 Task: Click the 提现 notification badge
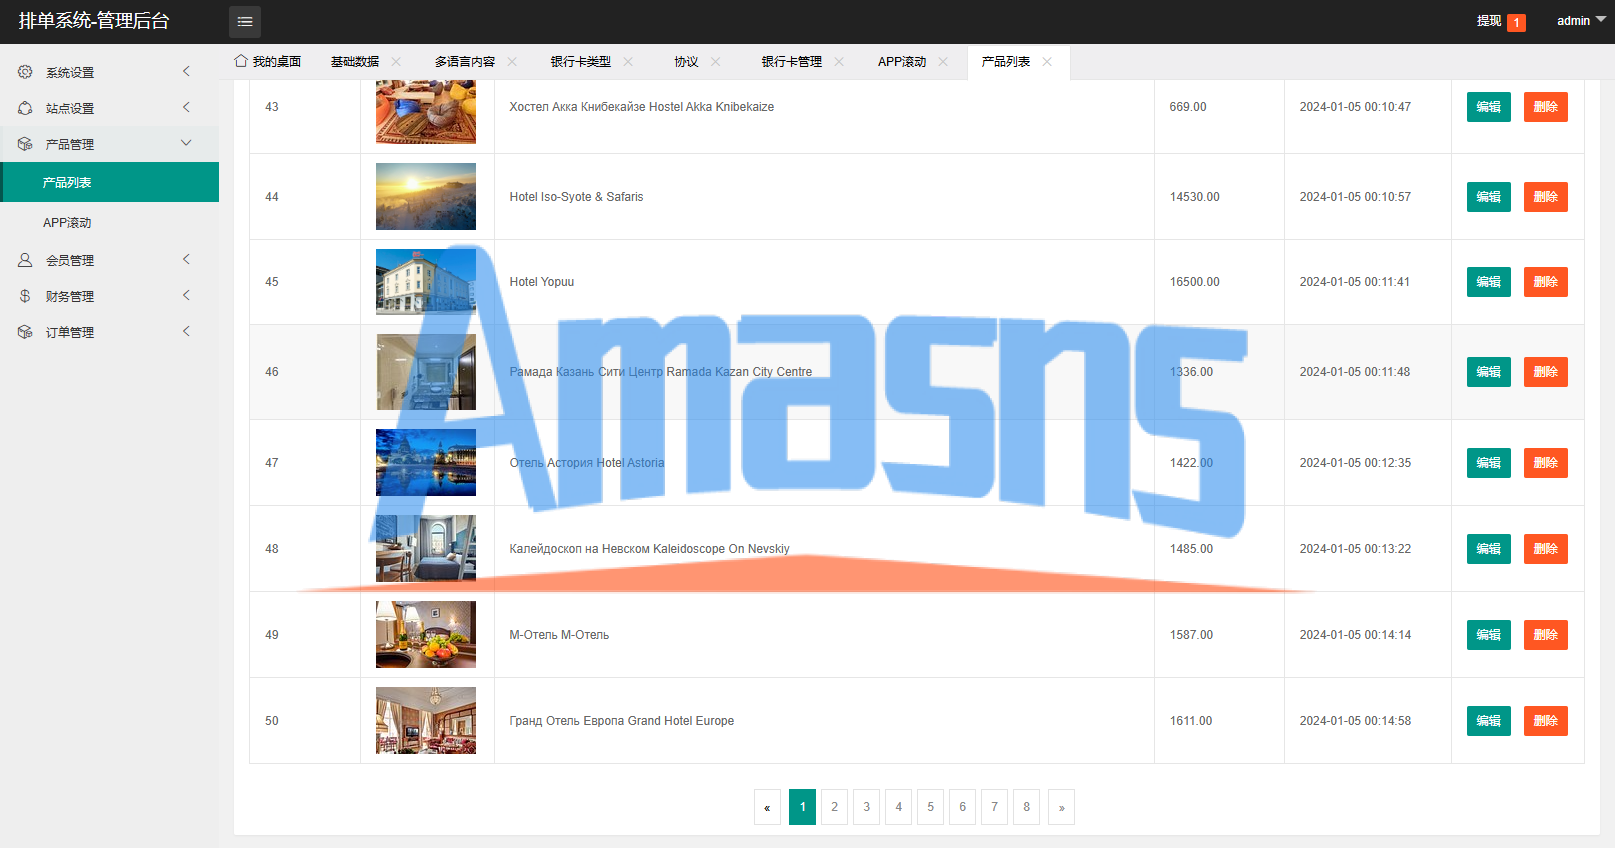pos(1517,22)
